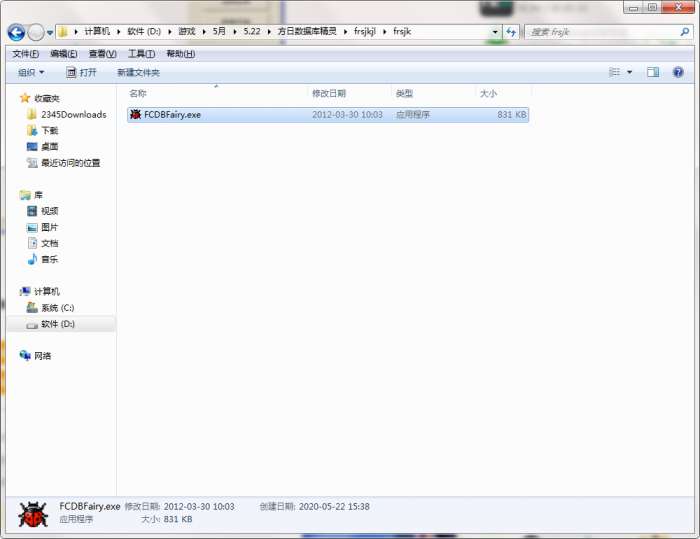Select 计算机 in navigation pane

coord(46,292)
